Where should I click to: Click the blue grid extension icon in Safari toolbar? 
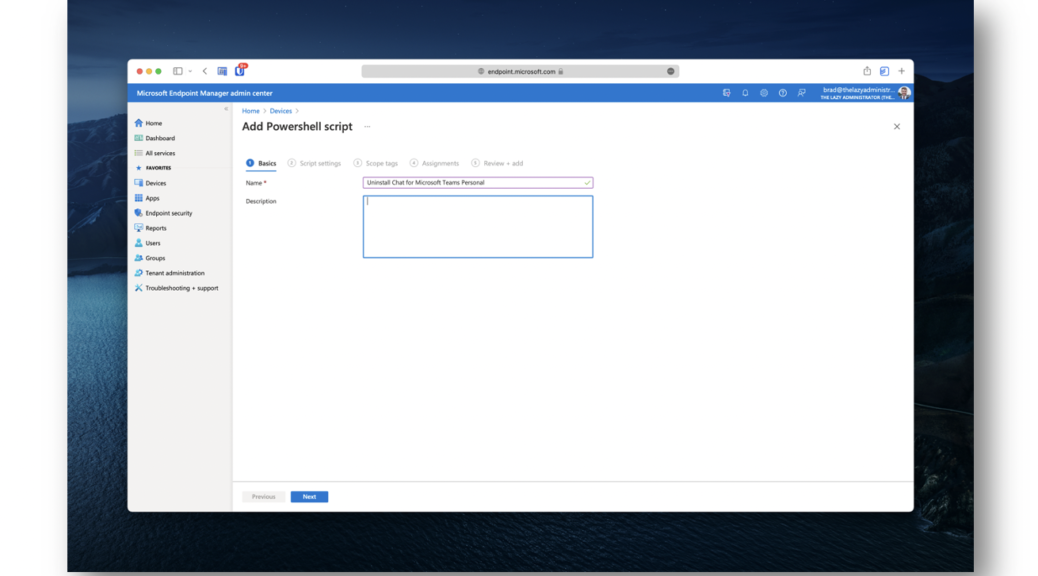pyautogui.click(x=222, y=72)
